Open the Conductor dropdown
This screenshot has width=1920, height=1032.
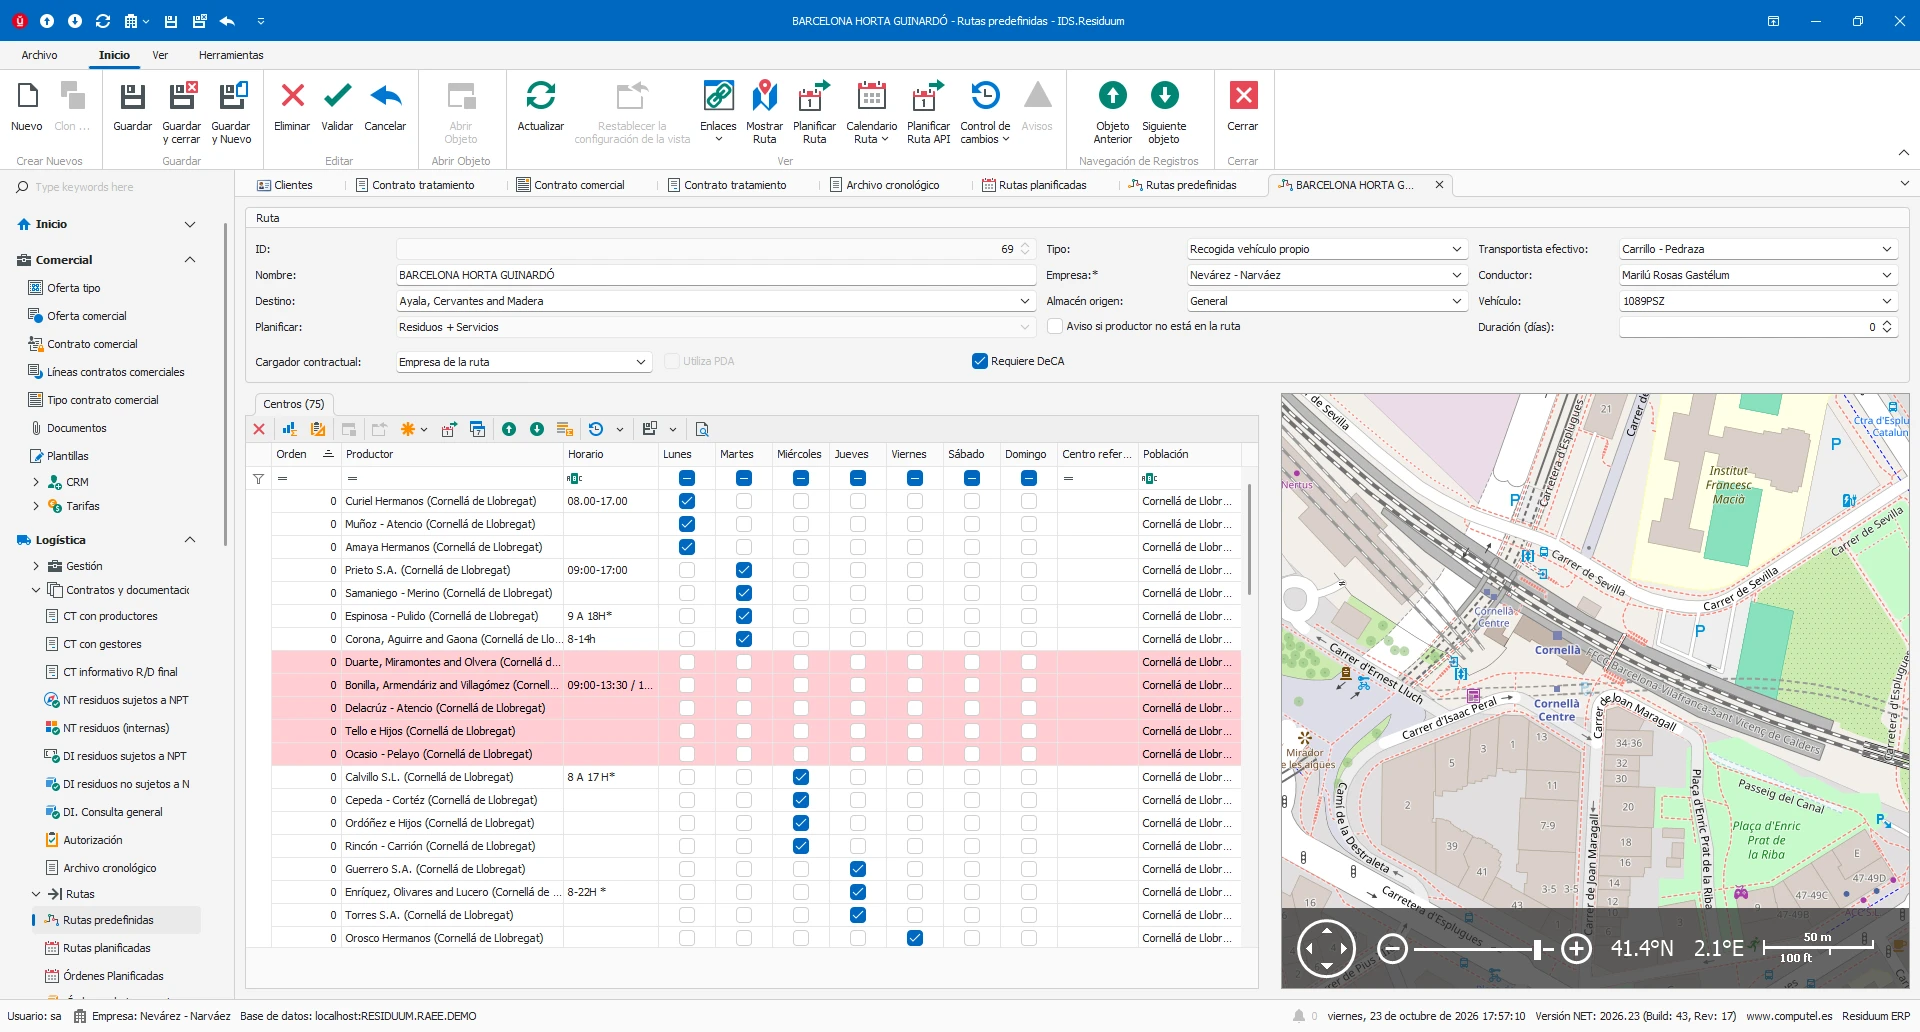(1887, 275)
